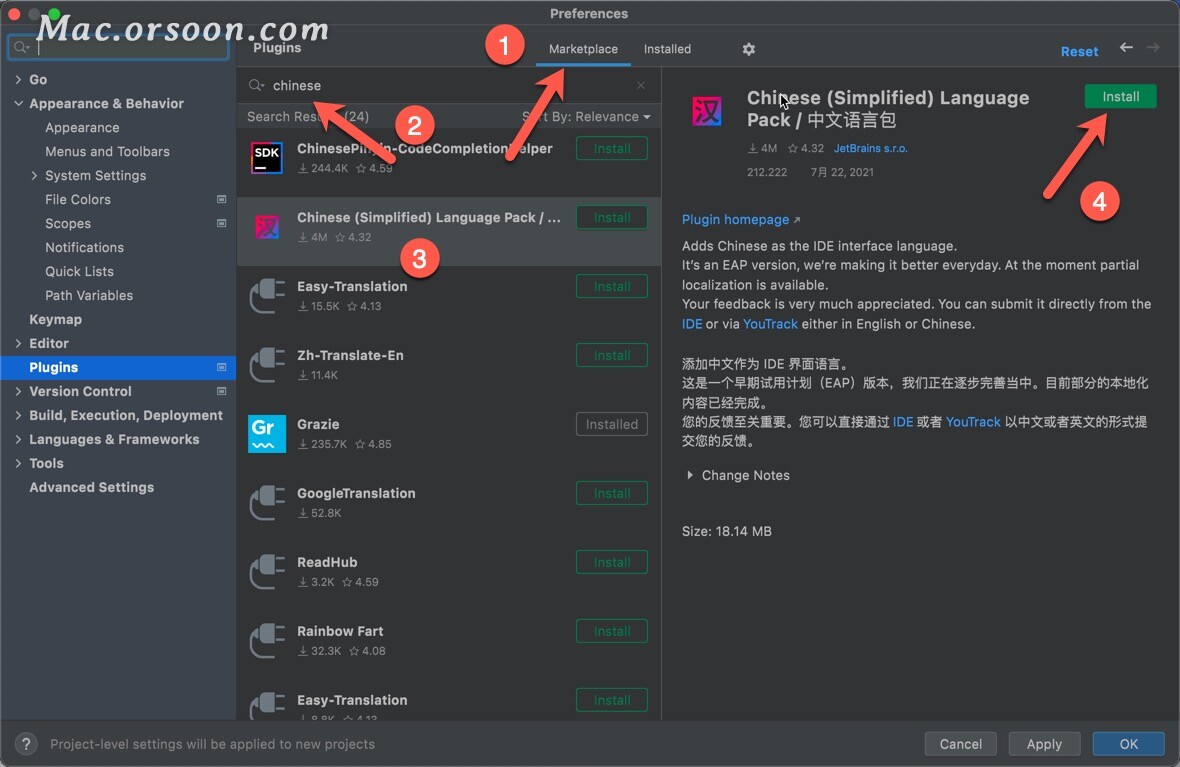
Task: Click the Installed button for Grazie
Action: coord(612,425)
